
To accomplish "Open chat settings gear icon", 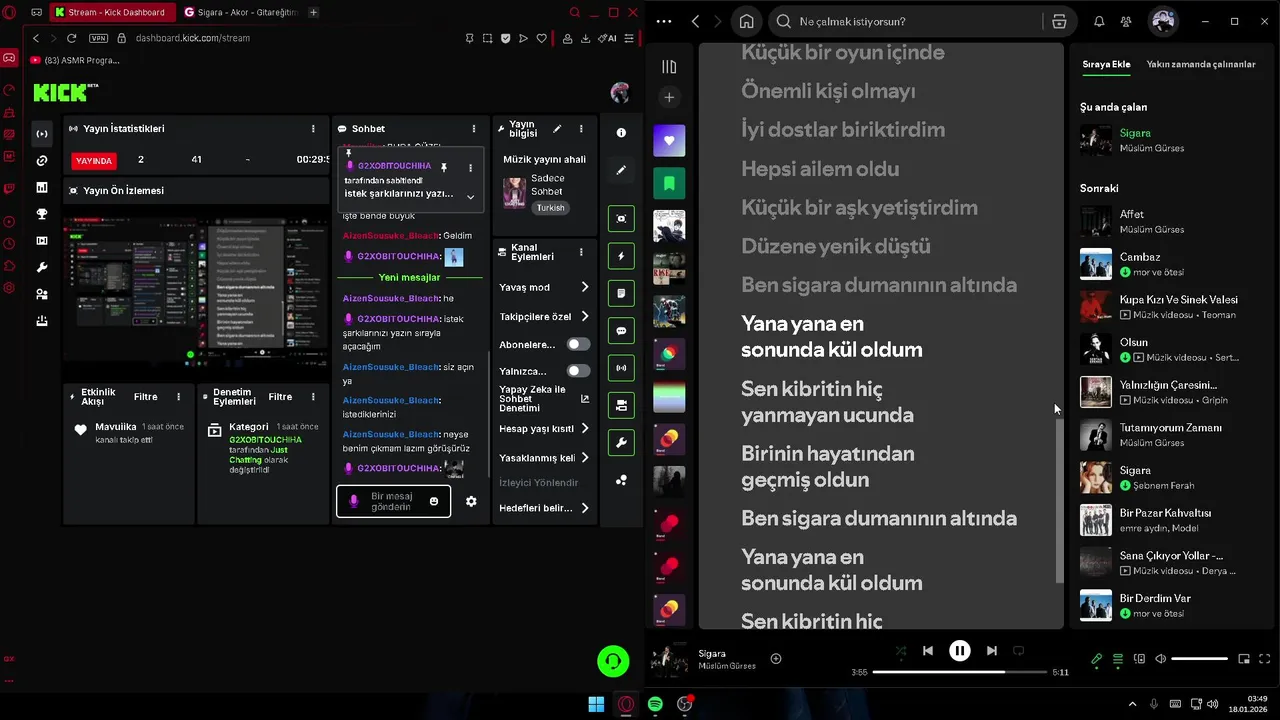I will point(471,502).
